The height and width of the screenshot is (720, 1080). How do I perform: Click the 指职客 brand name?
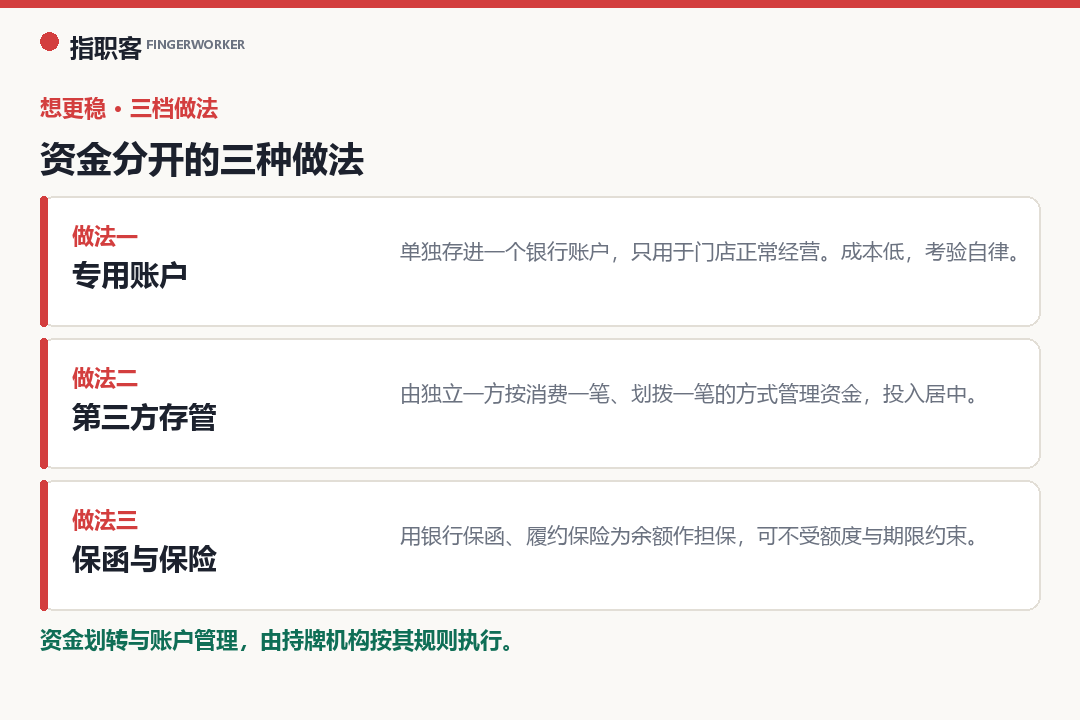tap(105, 48)
